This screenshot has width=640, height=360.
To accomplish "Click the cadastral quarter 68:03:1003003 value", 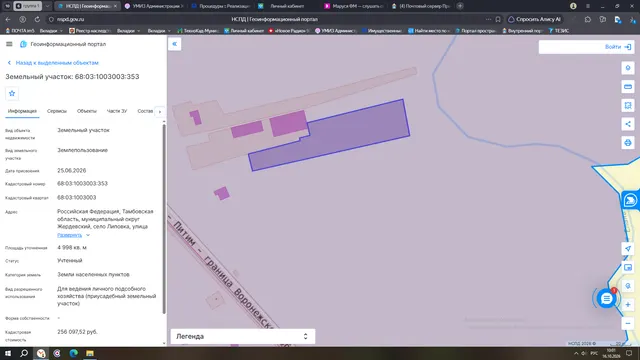I will [77, 198].
